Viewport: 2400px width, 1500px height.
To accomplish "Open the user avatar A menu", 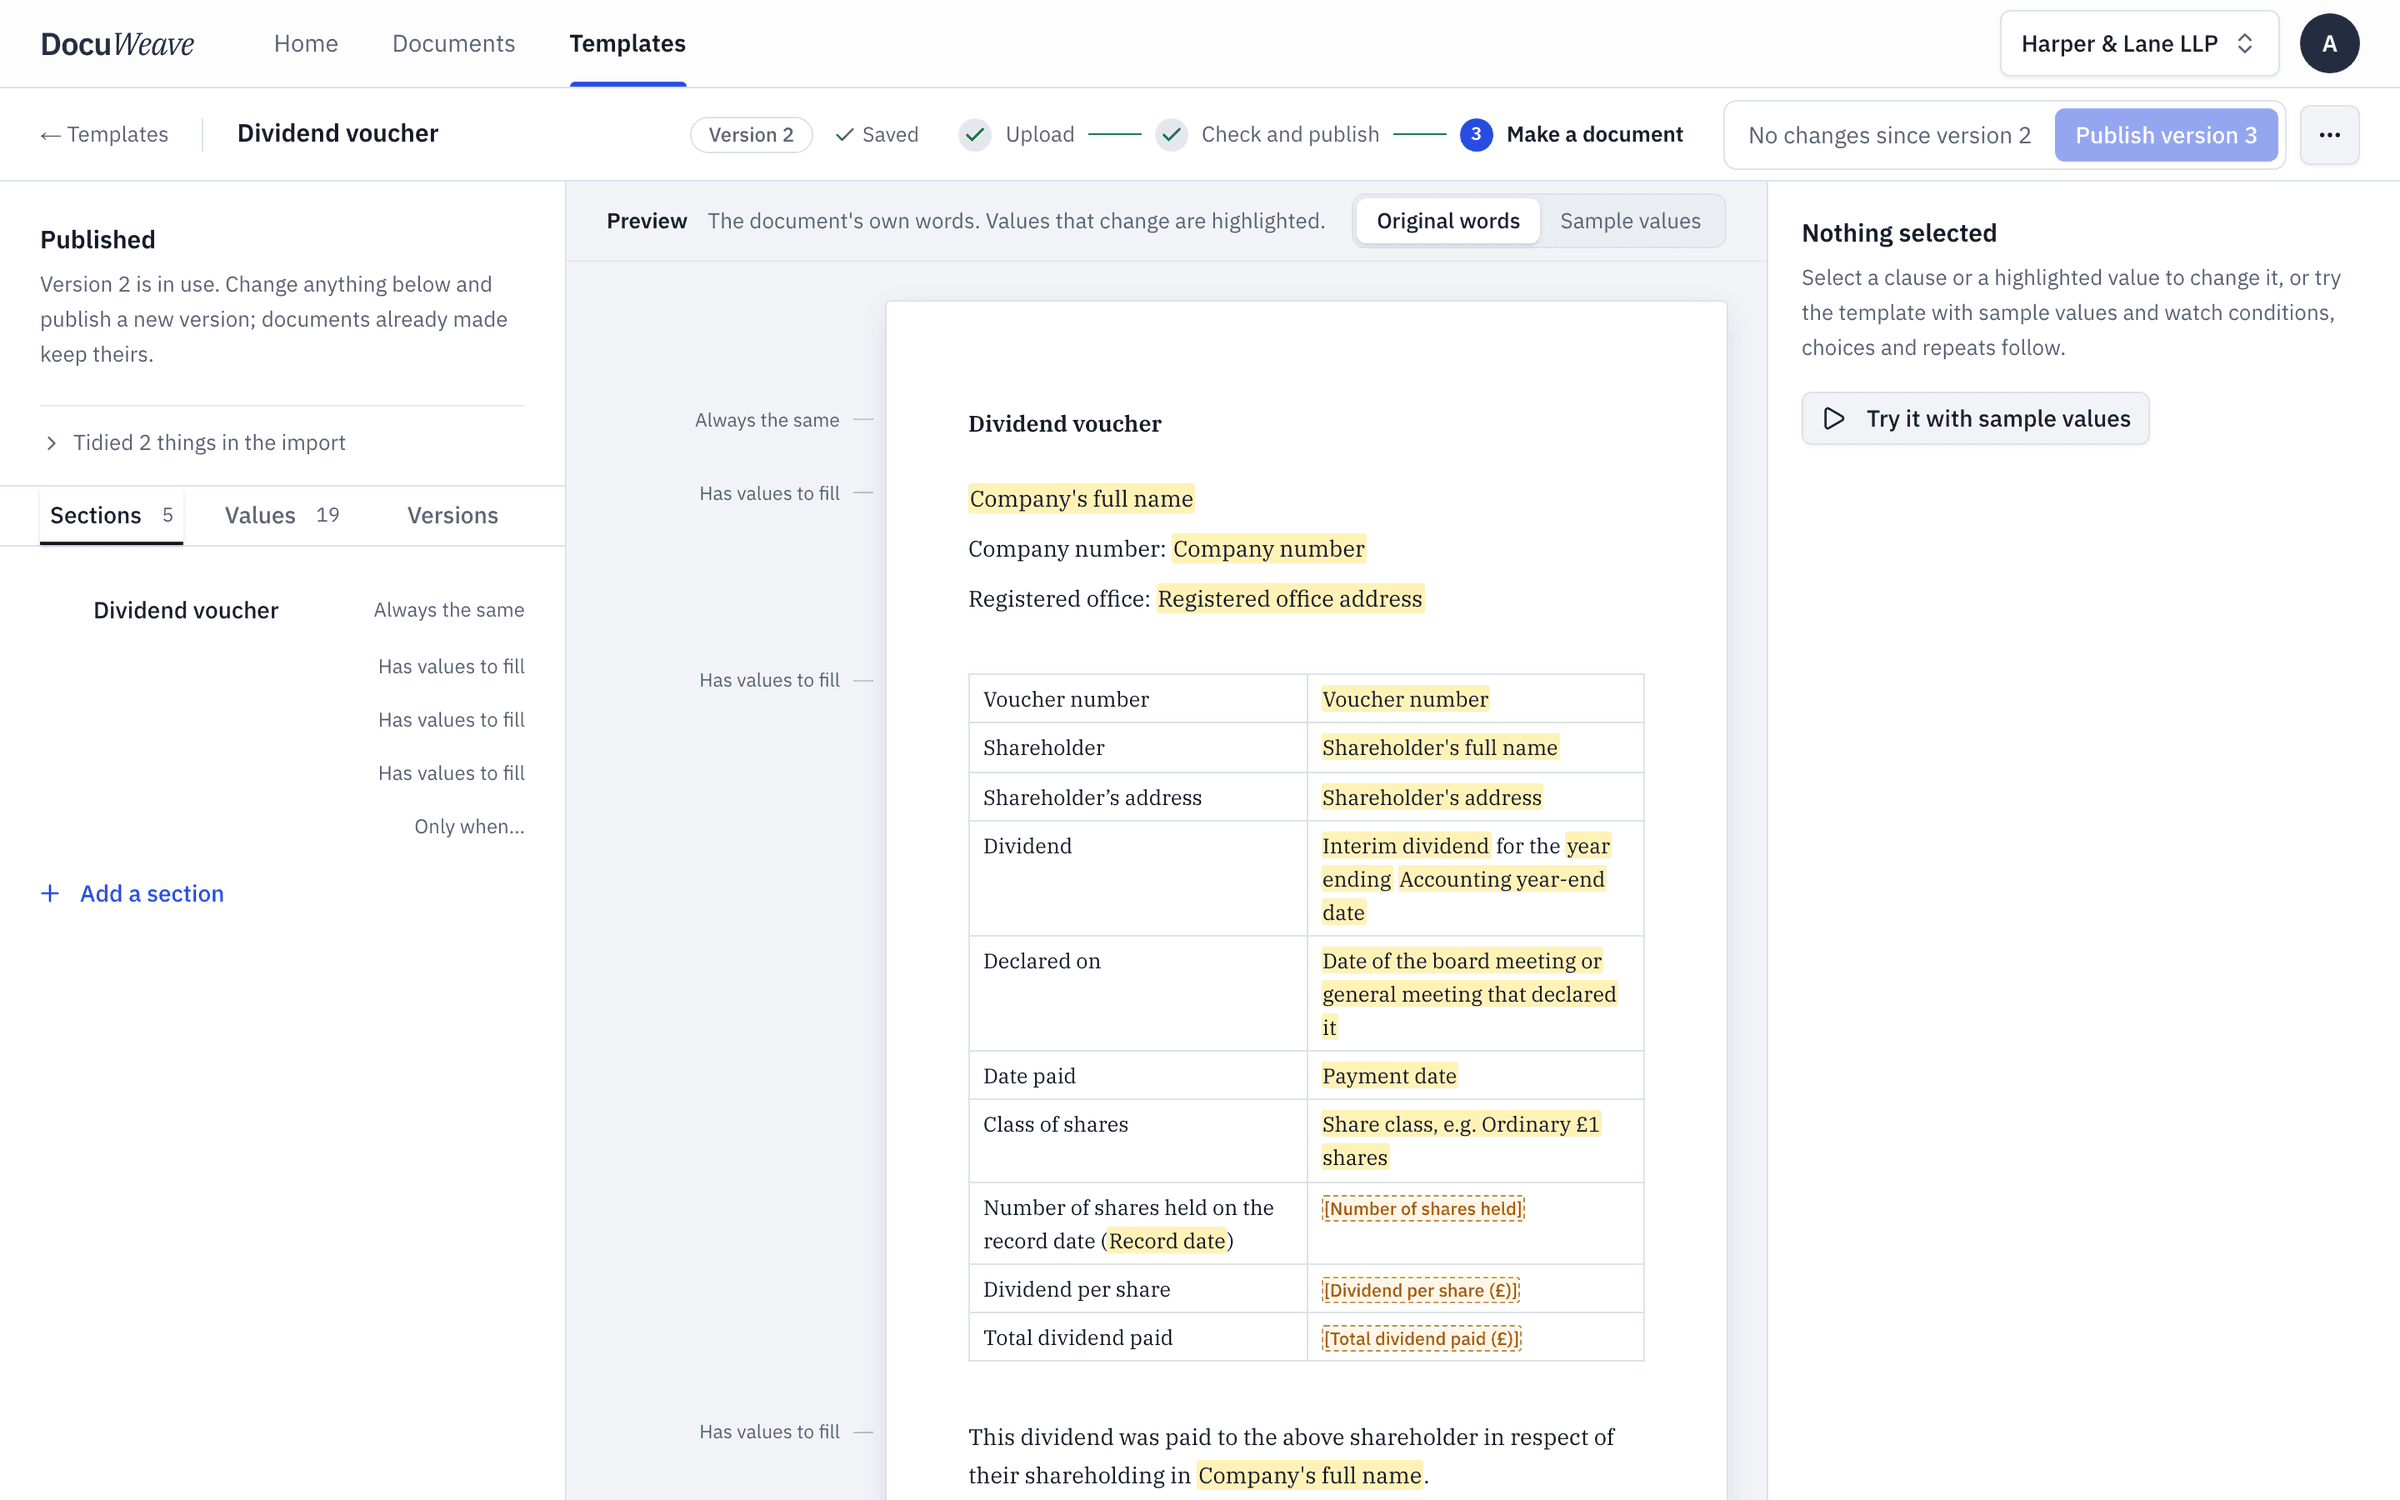I will point(2329,44).
